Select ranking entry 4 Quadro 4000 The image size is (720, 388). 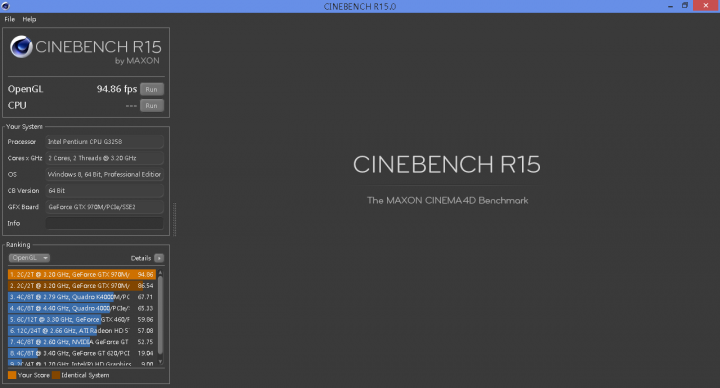(x=82, y=308)
